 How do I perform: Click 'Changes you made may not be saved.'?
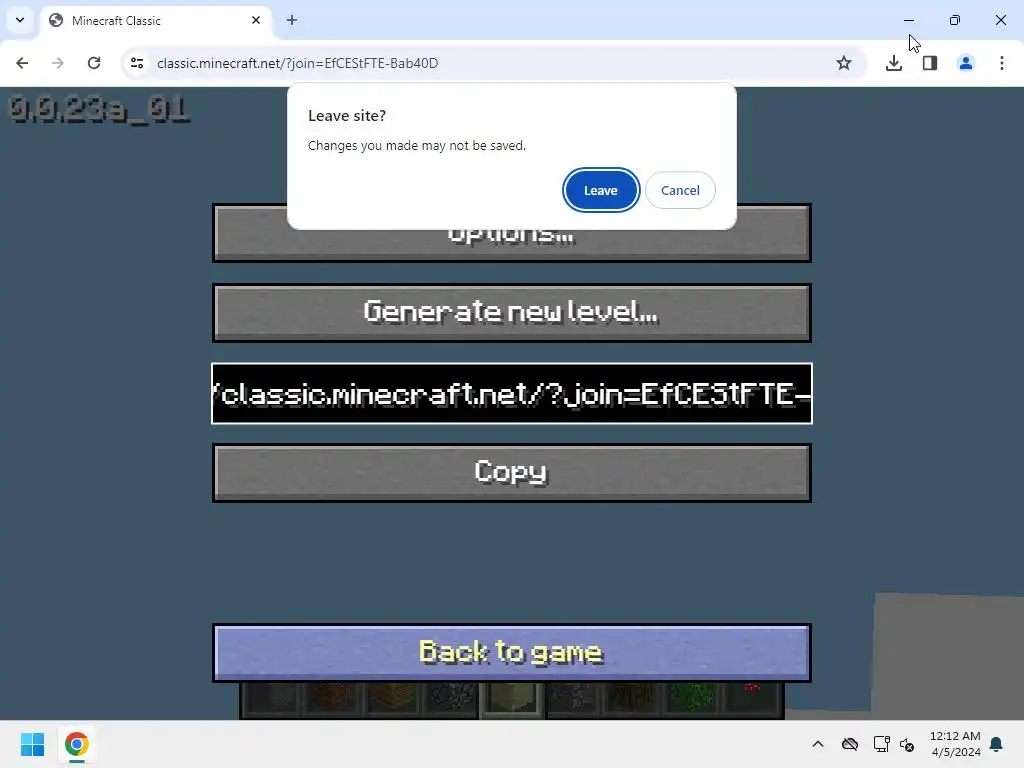click(417, 145)
